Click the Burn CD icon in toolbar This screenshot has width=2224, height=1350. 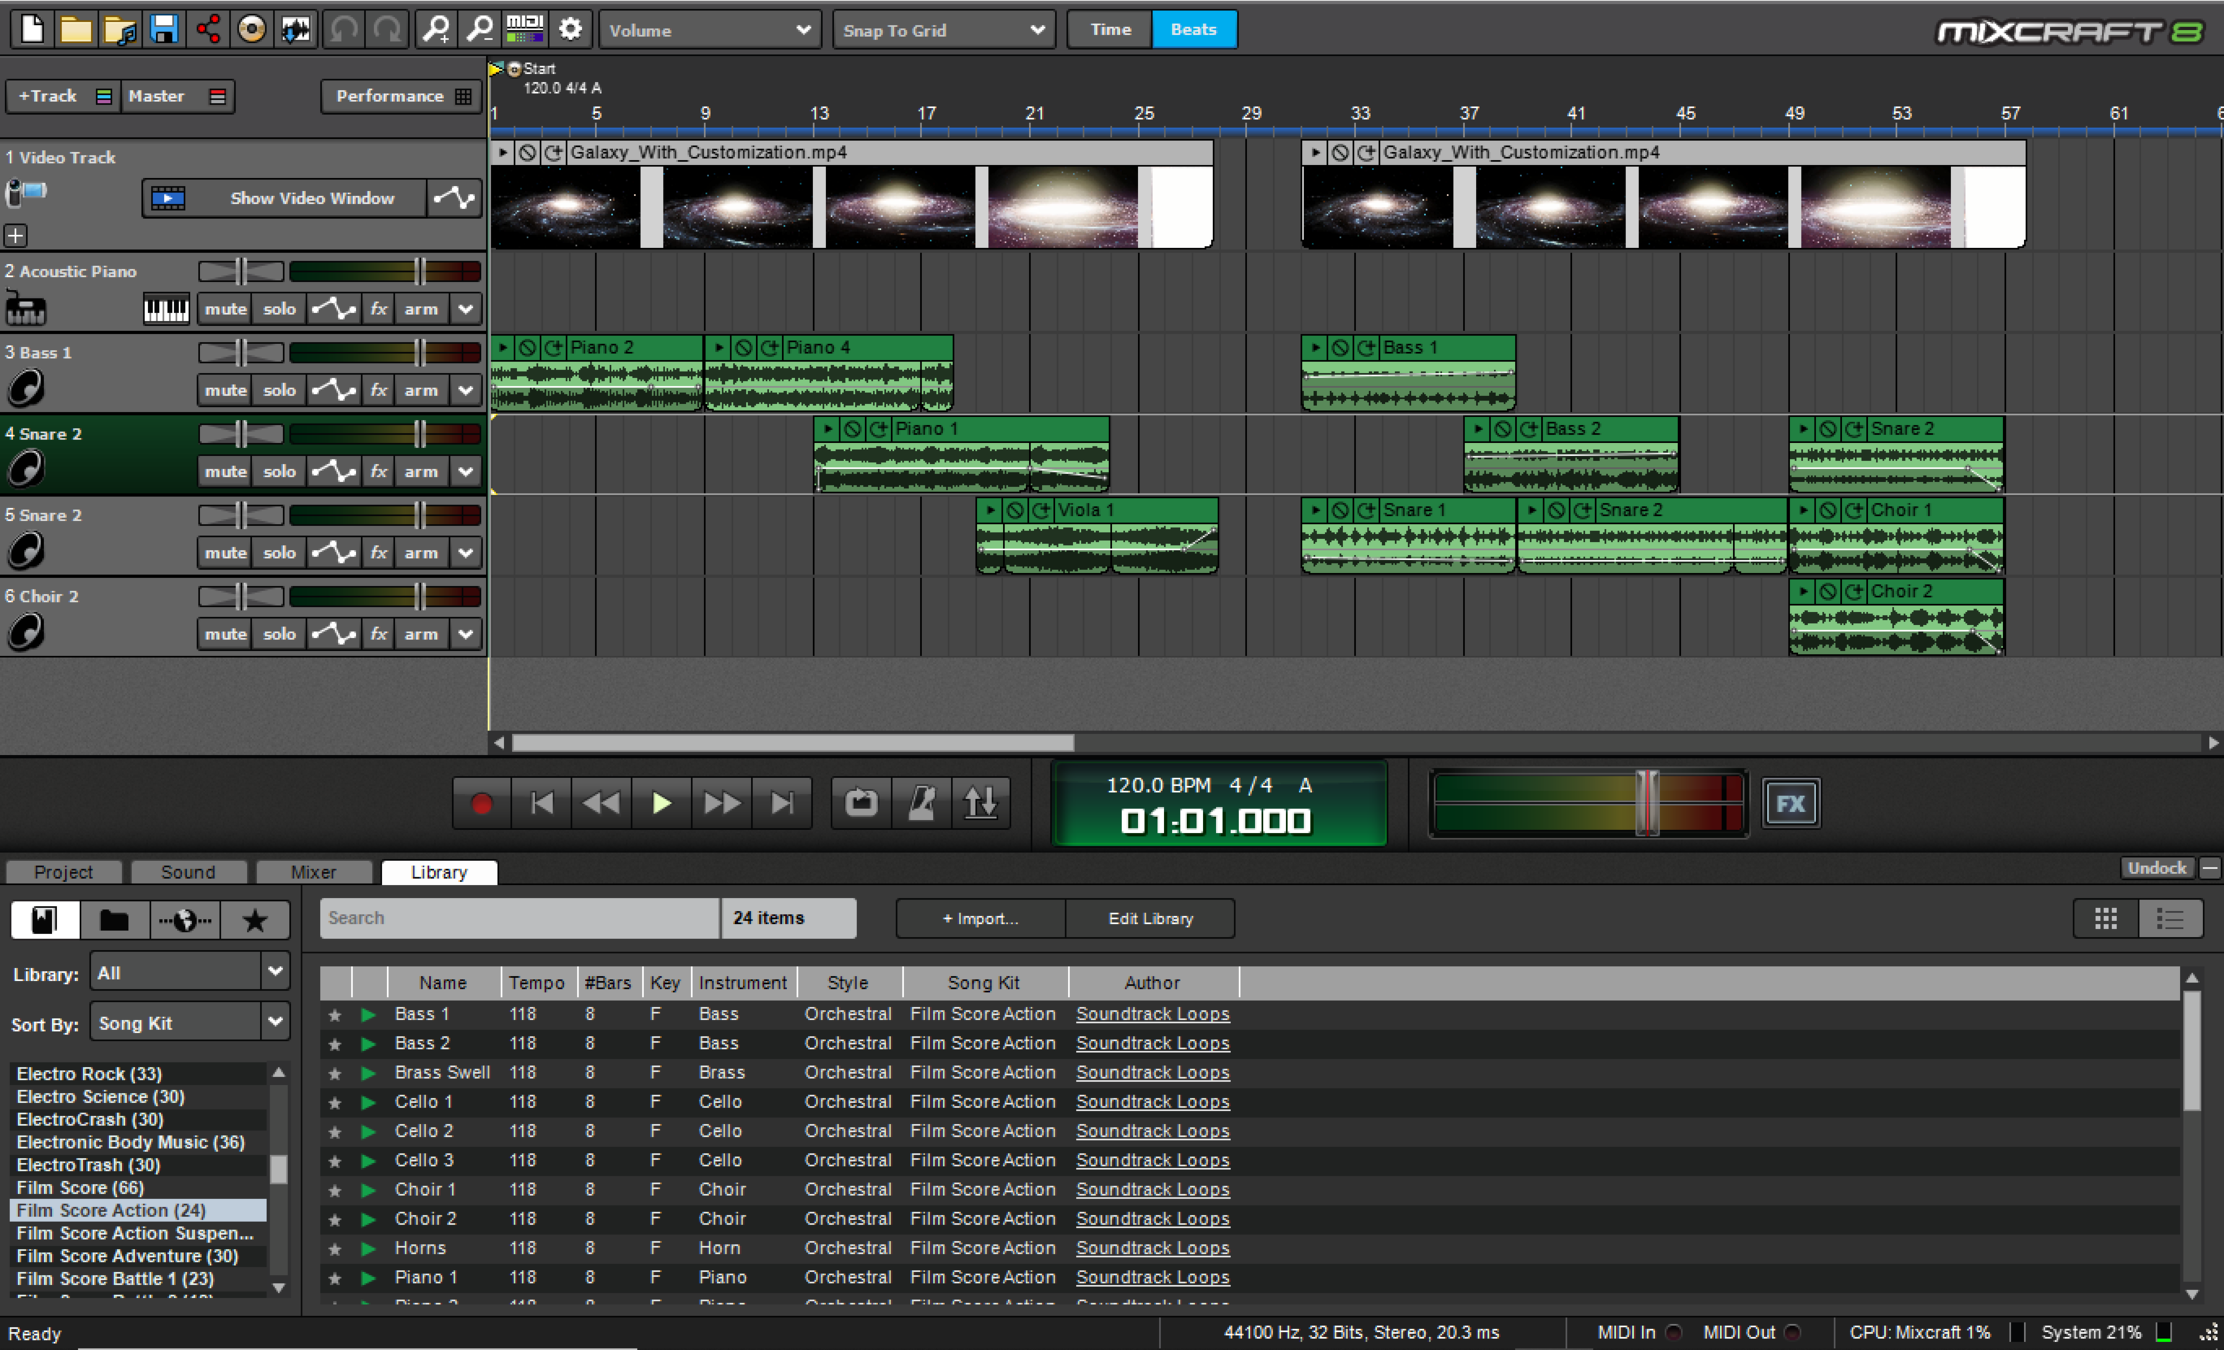(252, 29)
